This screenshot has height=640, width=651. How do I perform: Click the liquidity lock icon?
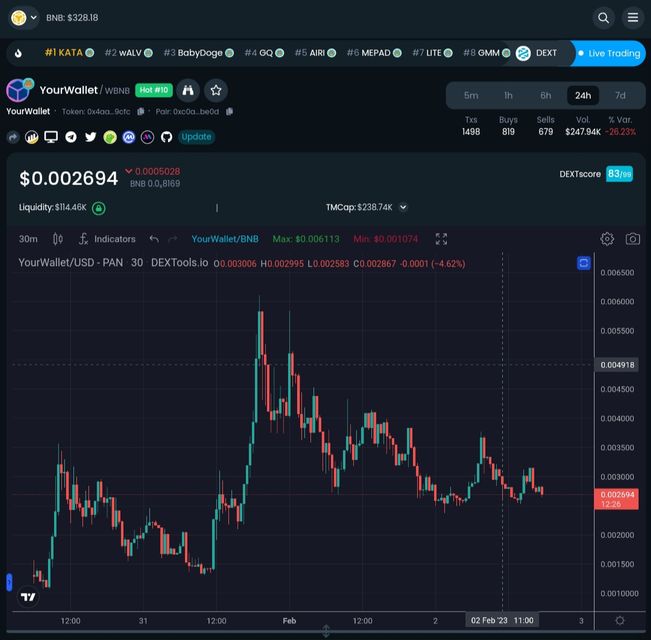(x=98, y=208)
